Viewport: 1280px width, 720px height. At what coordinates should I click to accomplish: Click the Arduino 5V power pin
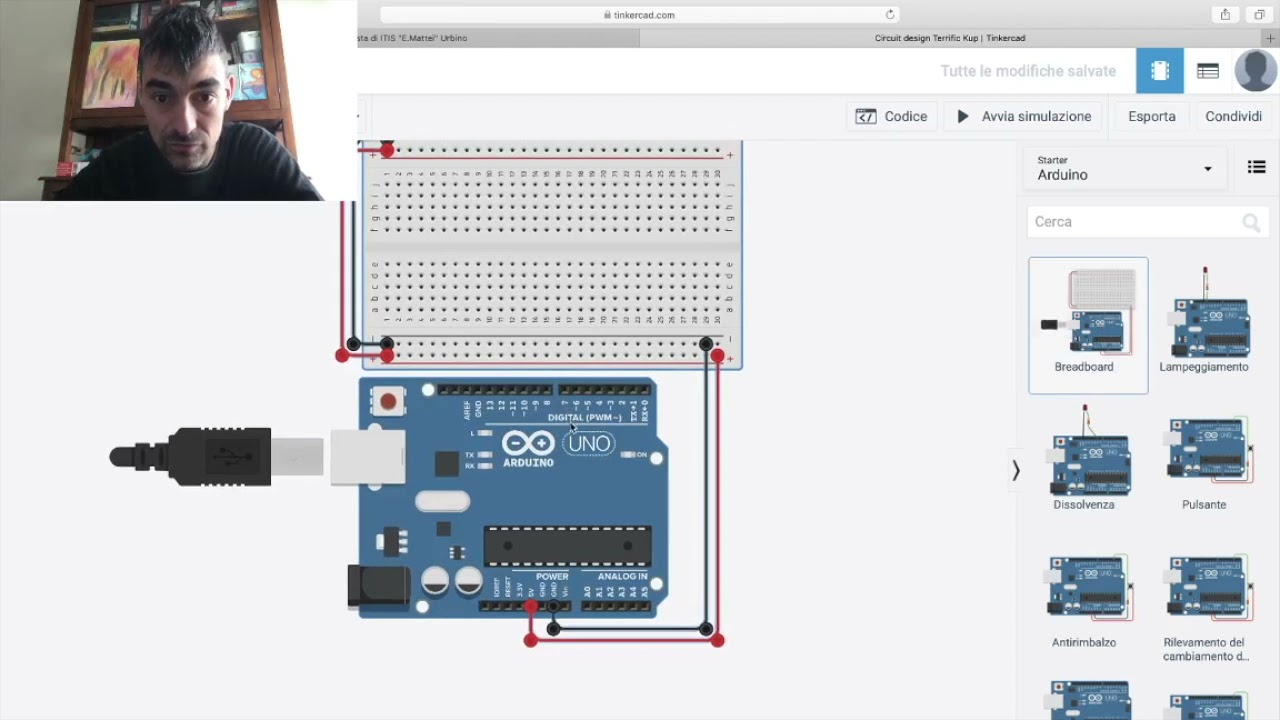(531, 606)
